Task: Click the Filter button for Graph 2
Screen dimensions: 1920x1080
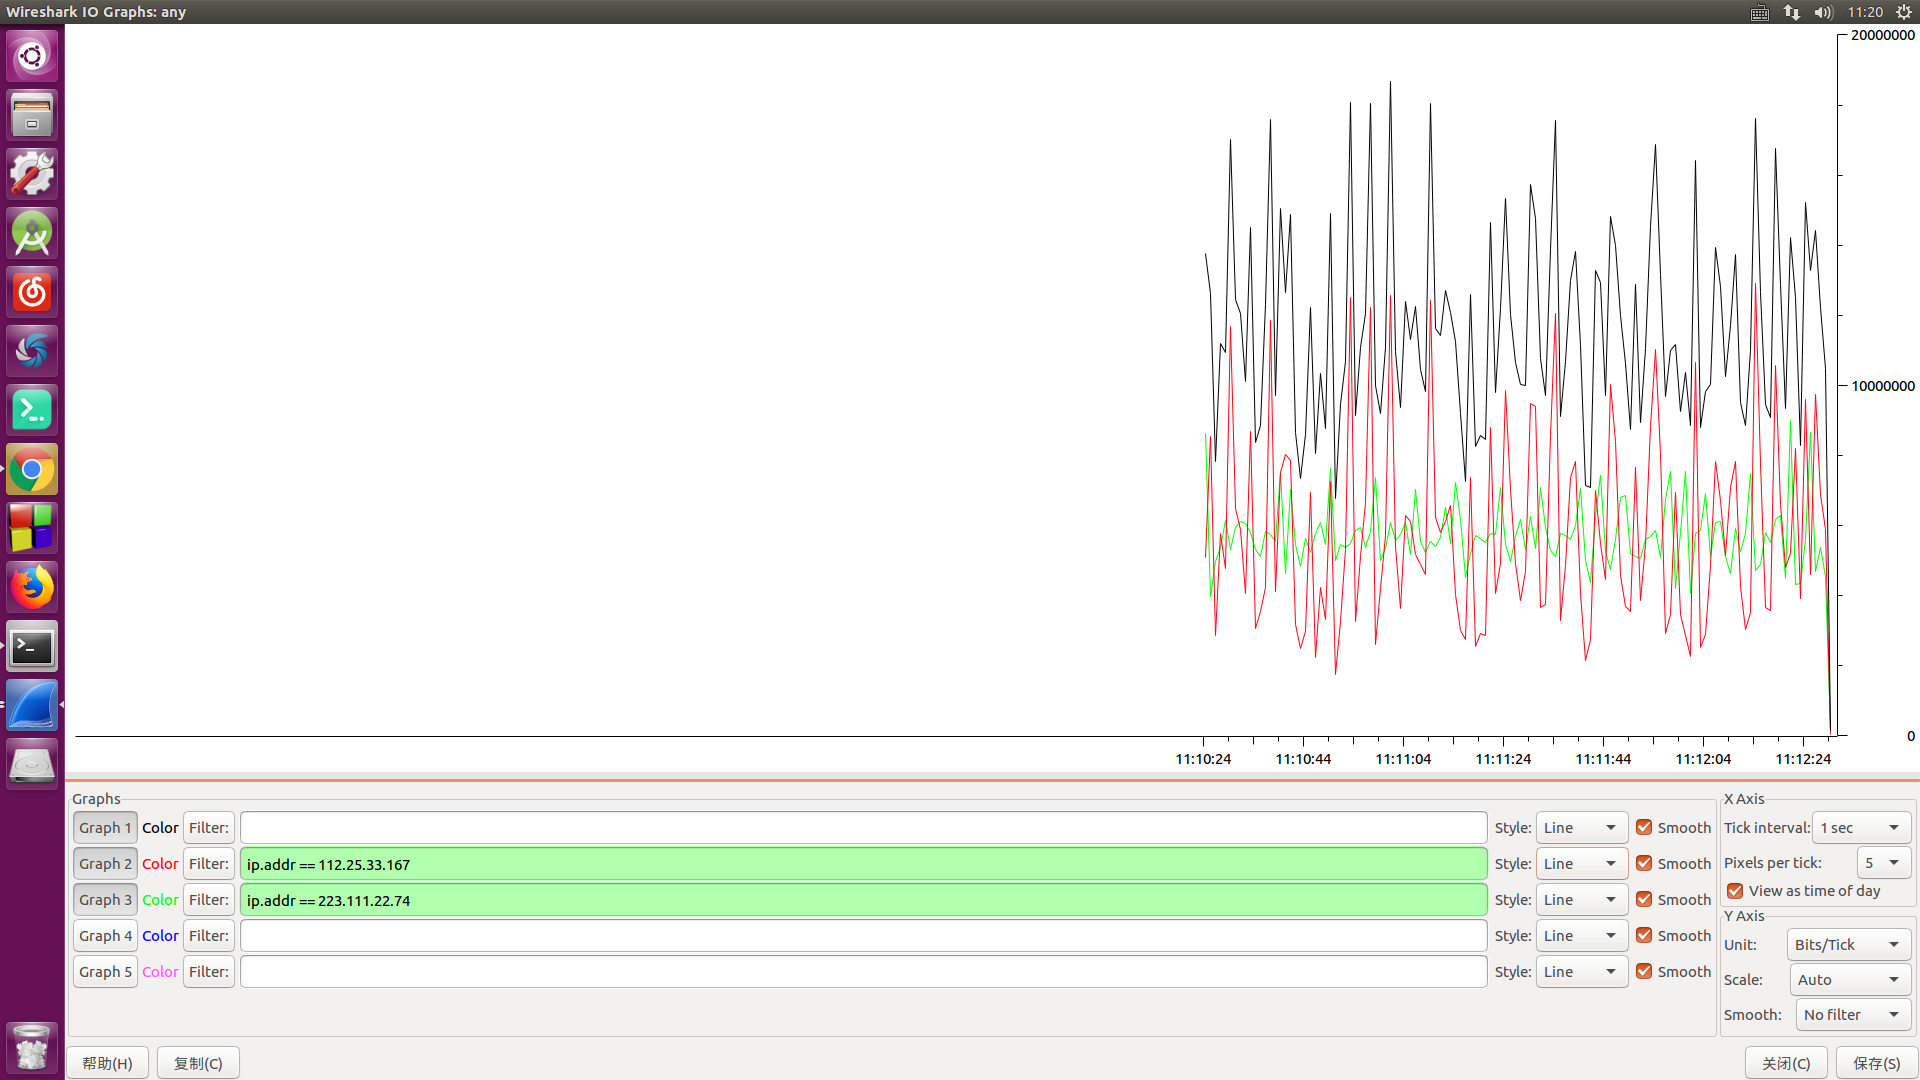Action: tap(209, 864)
